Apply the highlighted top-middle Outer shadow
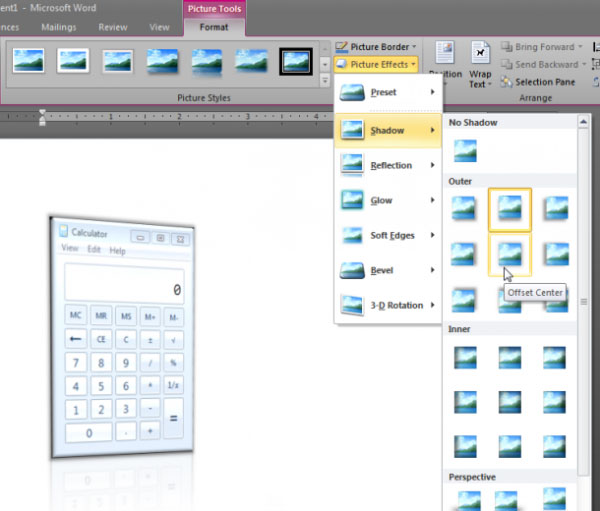The height and width of the screenshot is (511, 600). click(x=510, y=209)
